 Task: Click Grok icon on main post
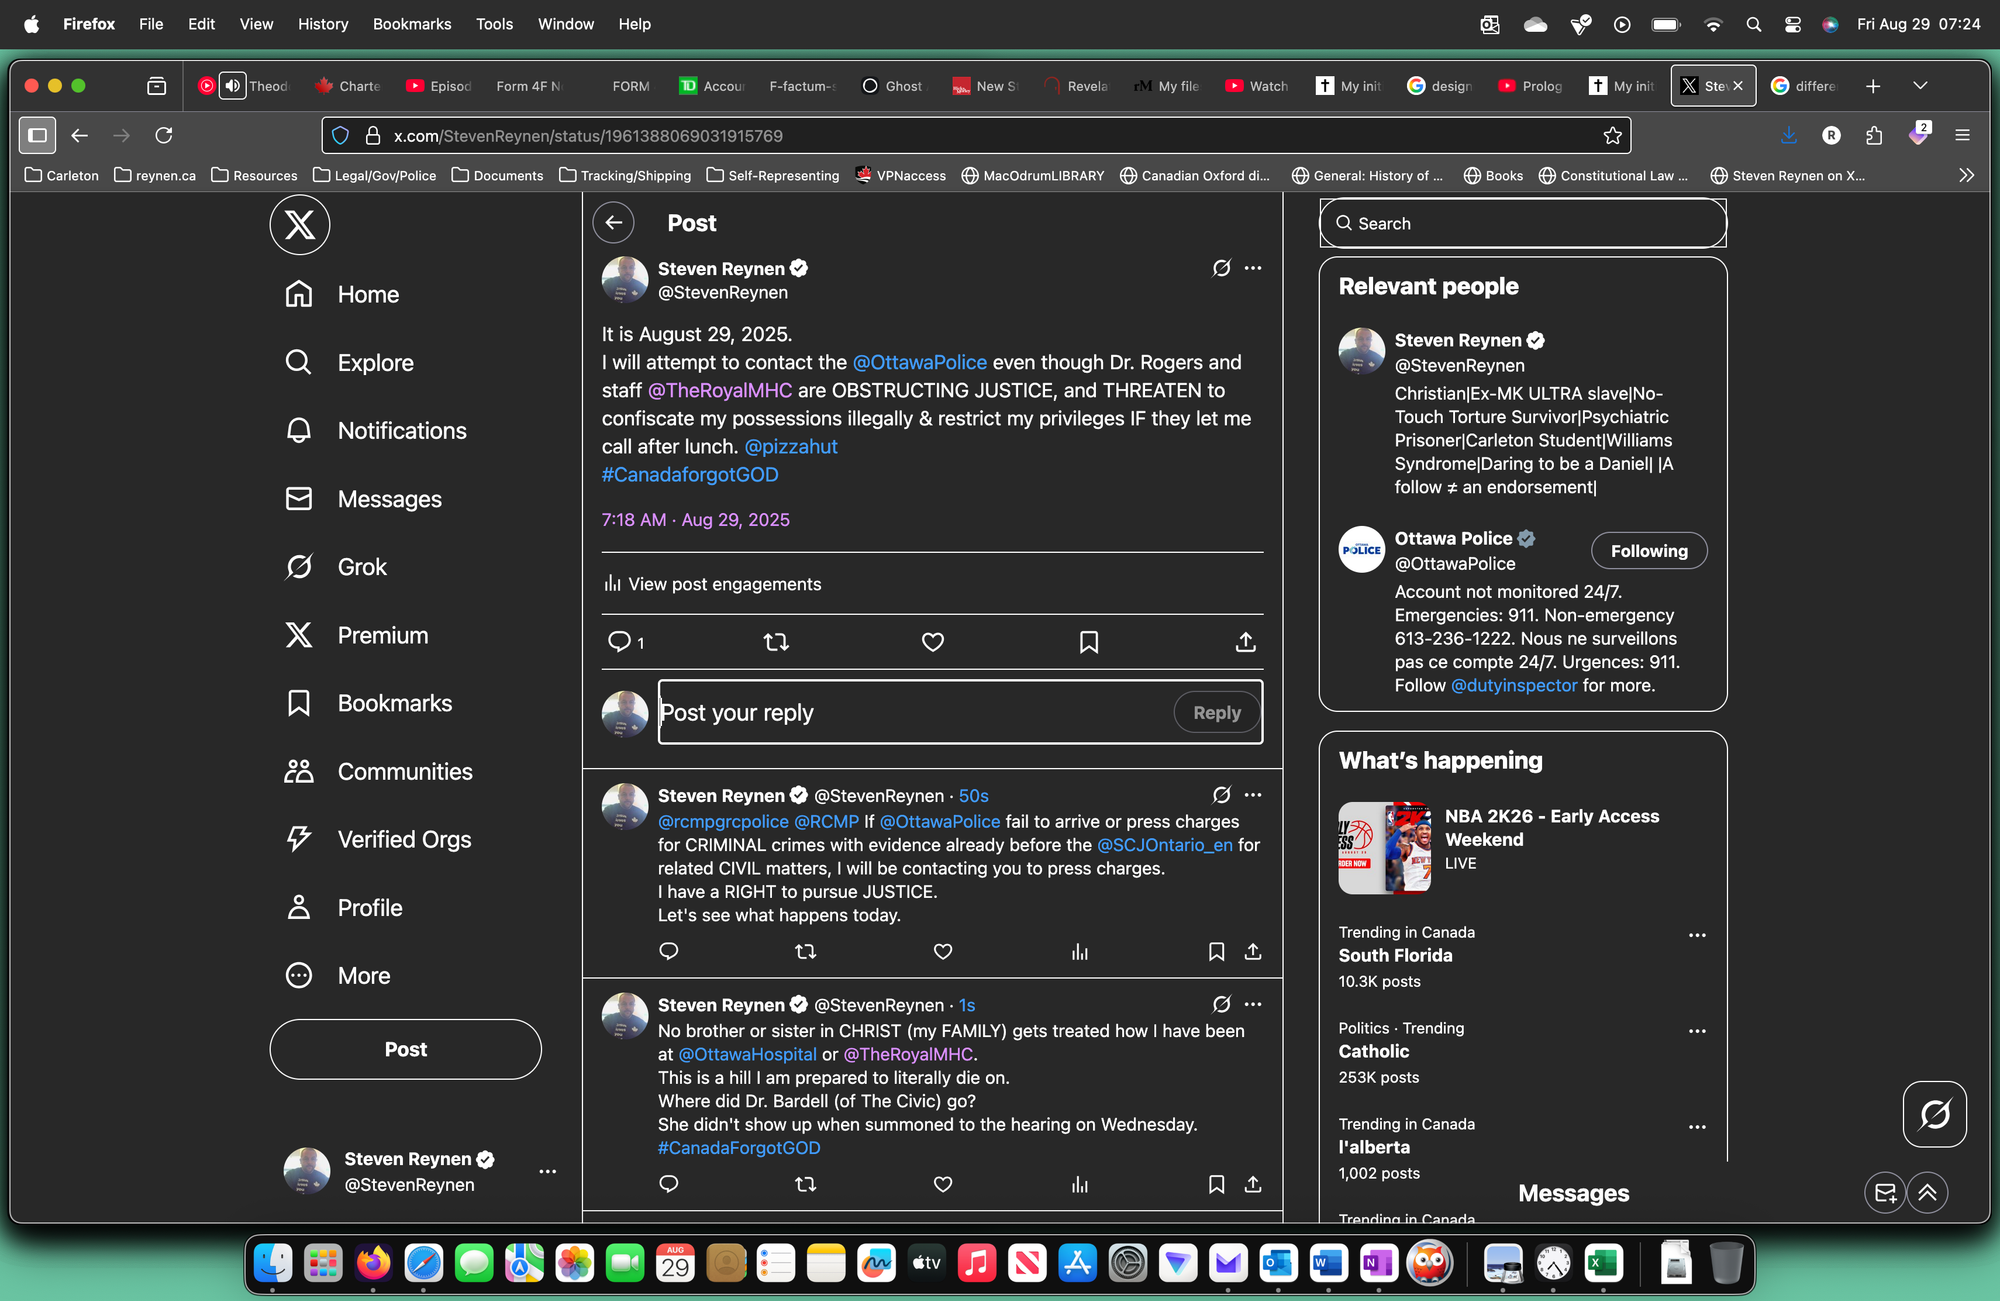(1221, 268)
